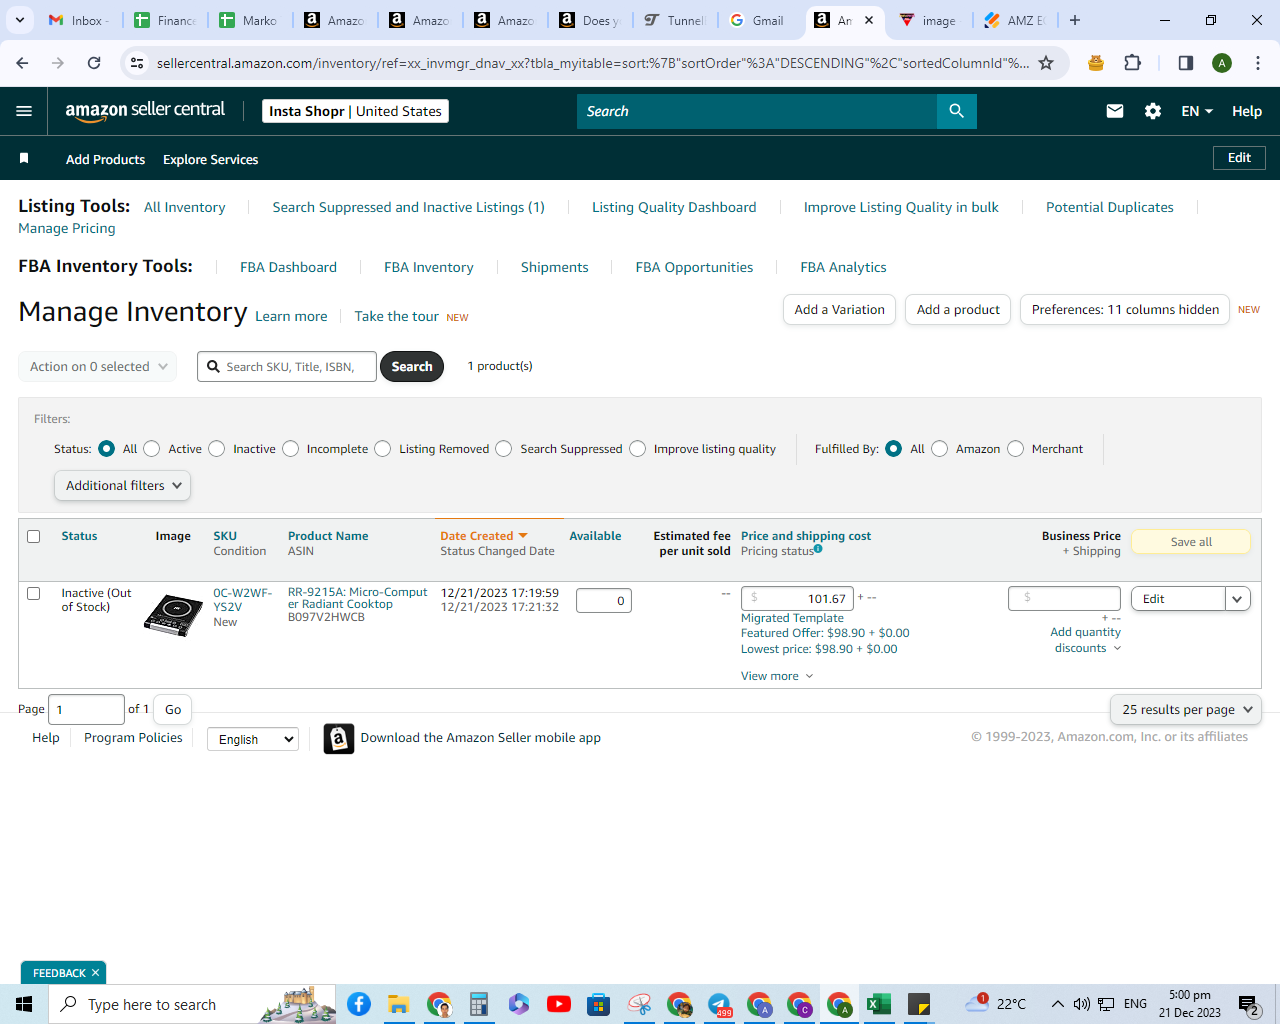Open the cooktop product thumbnail image
The width and height of the screenshot is (1280, 1024).
pyautogui.click(x=173, y=614)
